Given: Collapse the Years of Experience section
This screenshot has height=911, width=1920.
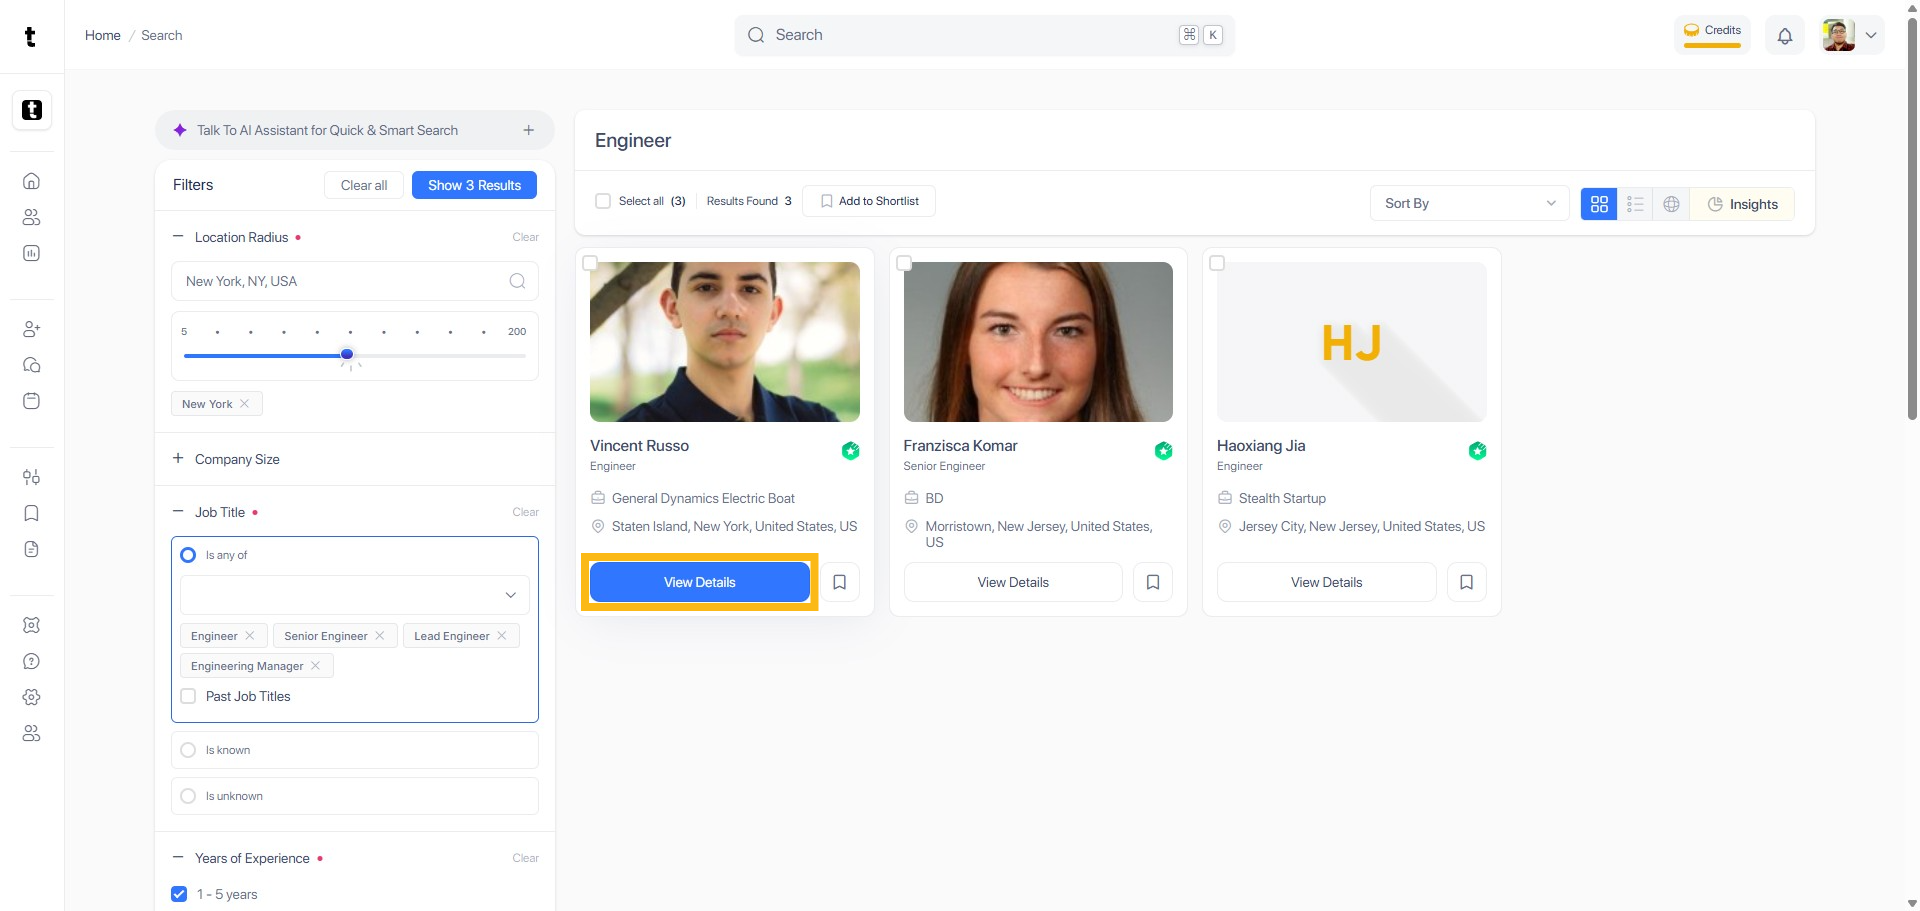Looking at the screenshot, I should point(178,858).
